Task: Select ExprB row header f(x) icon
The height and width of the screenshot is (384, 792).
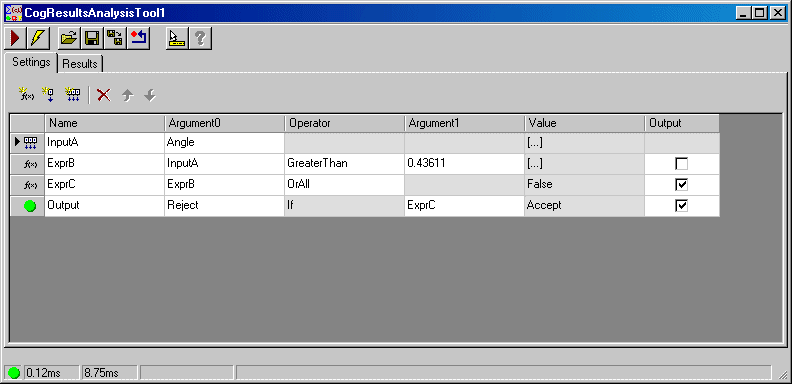Action: pos(27,164)
